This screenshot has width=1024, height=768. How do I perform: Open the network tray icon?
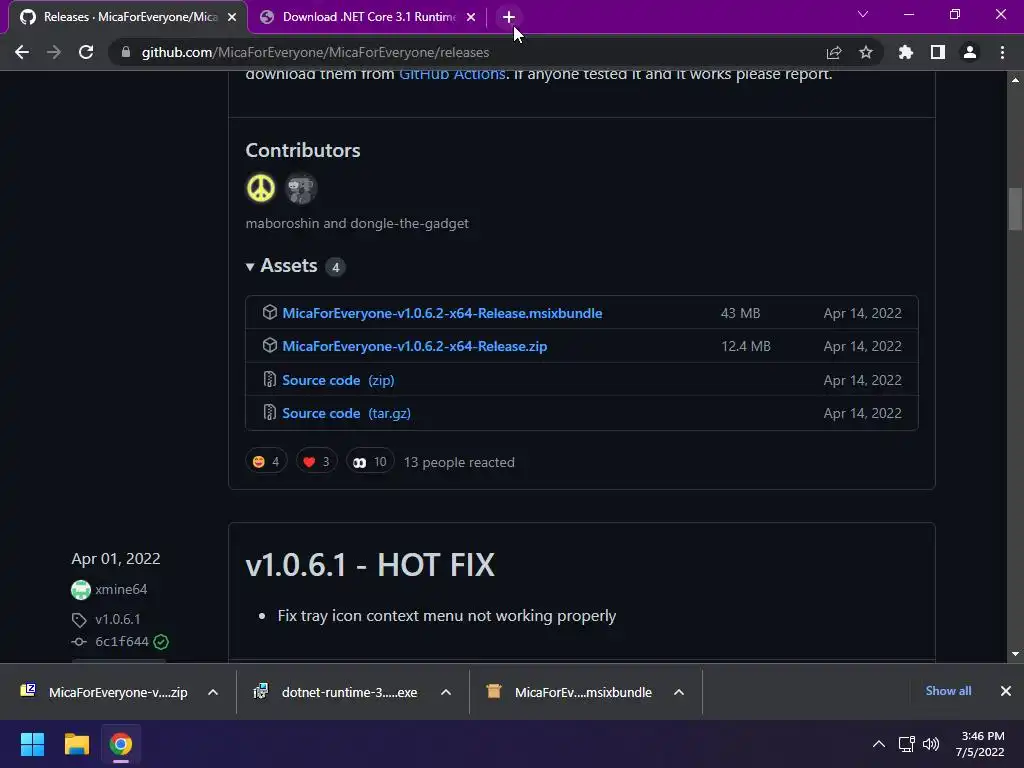coord(906,744)
